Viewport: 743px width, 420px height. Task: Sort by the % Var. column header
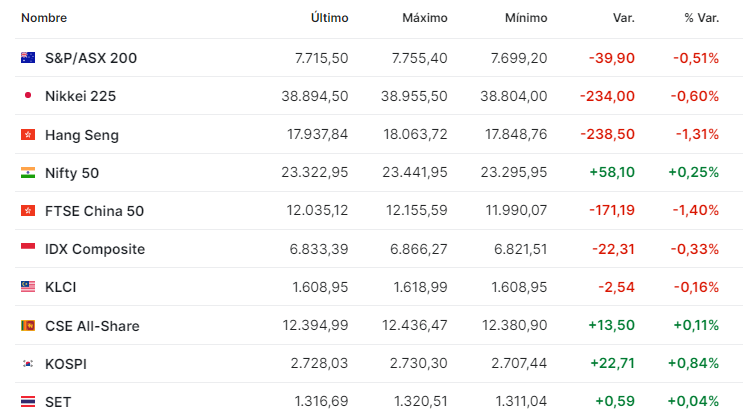click(701, 18)
